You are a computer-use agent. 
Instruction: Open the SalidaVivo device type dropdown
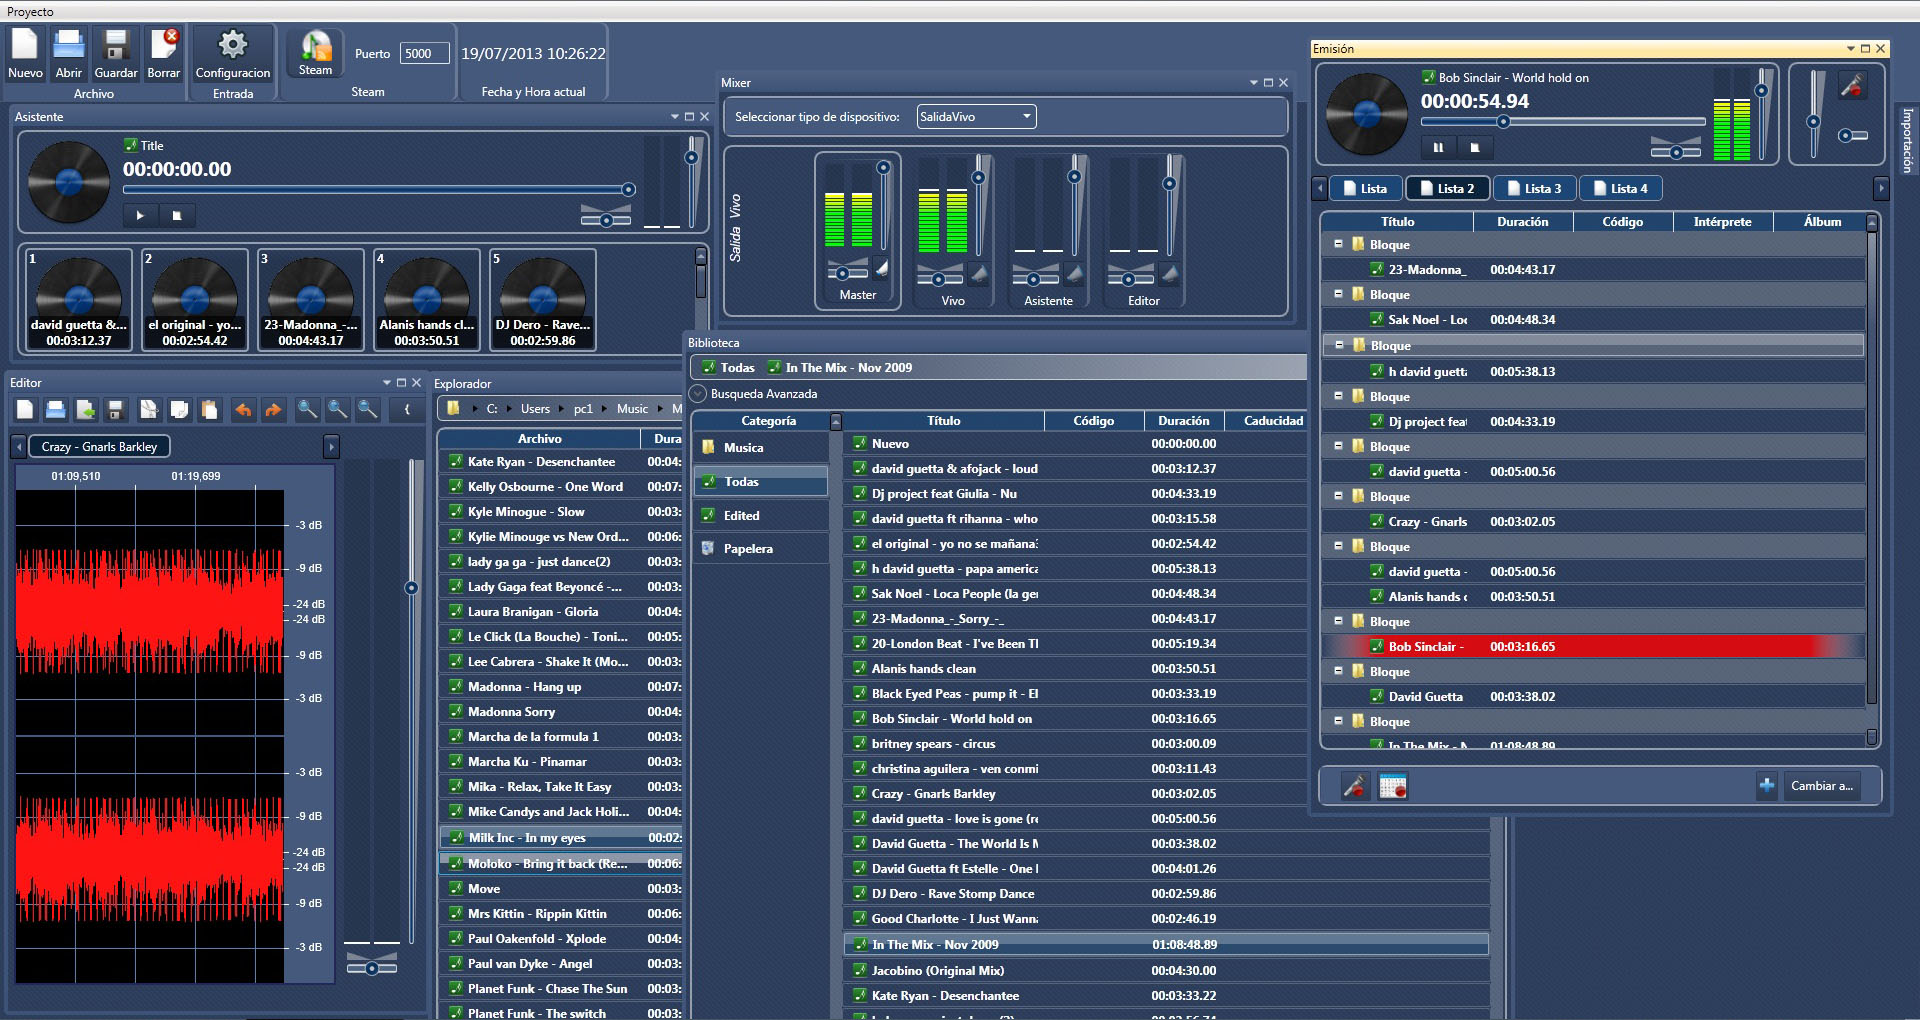click(x=976, y=117)
